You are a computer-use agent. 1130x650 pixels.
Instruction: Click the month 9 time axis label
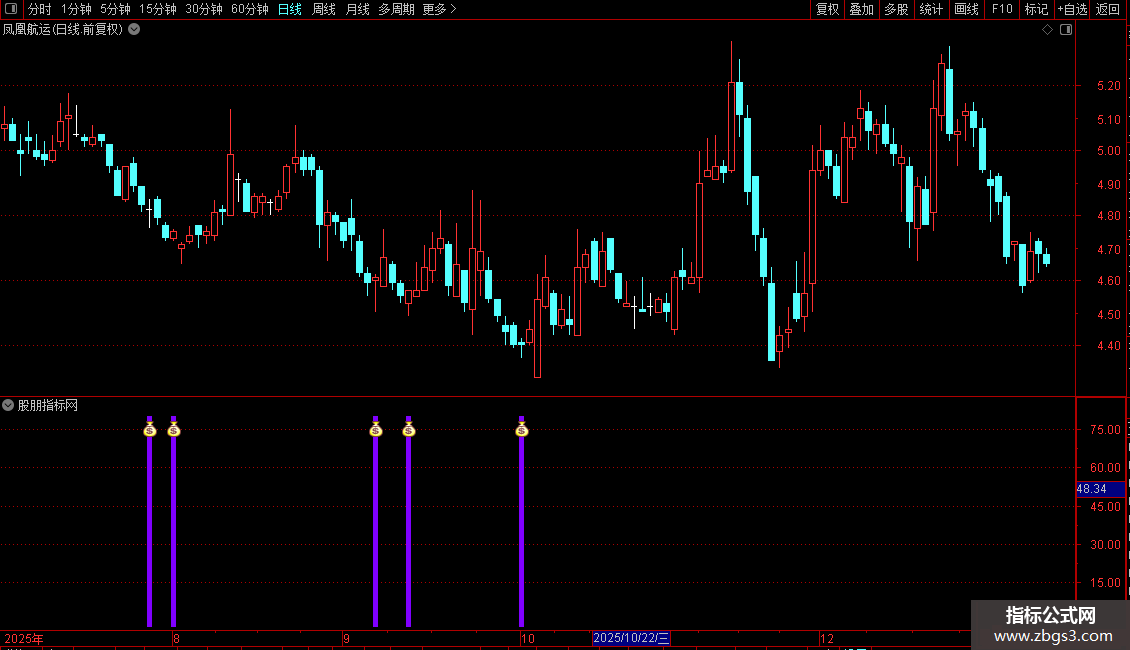(x=347, y=638)
